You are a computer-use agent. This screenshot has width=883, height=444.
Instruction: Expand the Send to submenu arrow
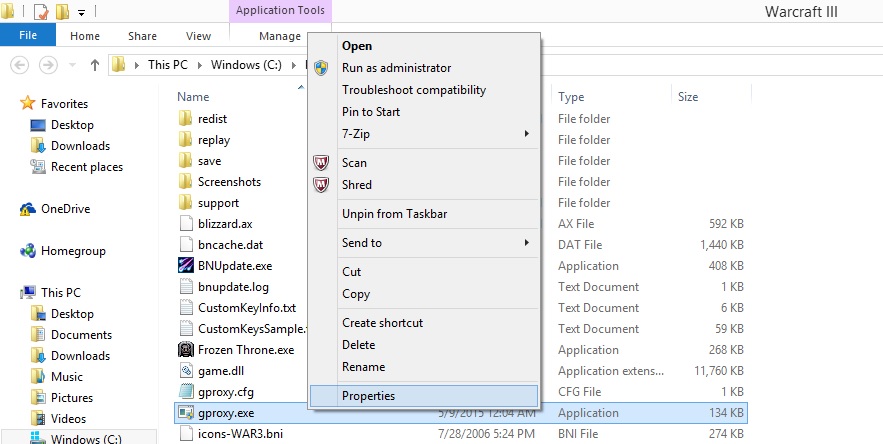[x=527, y=242]
